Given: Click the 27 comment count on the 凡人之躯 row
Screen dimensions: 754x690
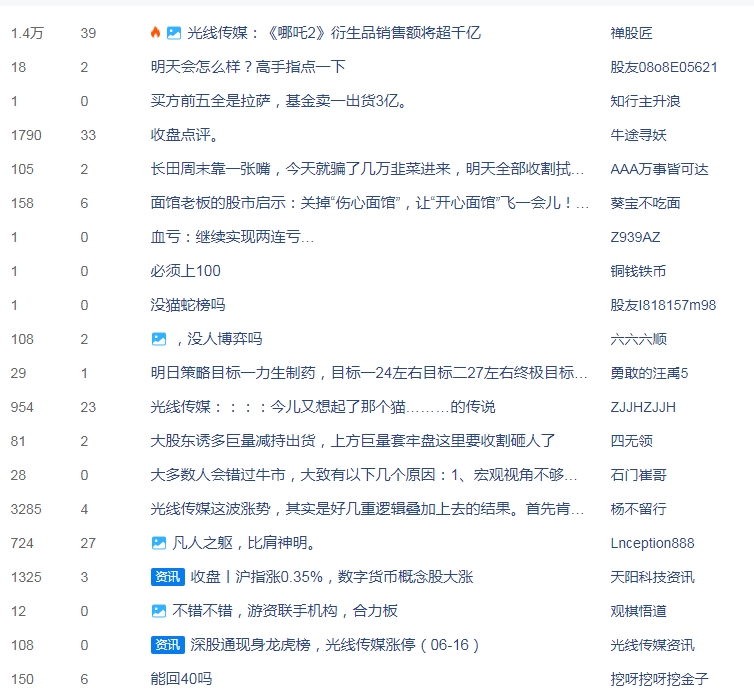Looking at the screenshot, I should [x=88, y=543].
